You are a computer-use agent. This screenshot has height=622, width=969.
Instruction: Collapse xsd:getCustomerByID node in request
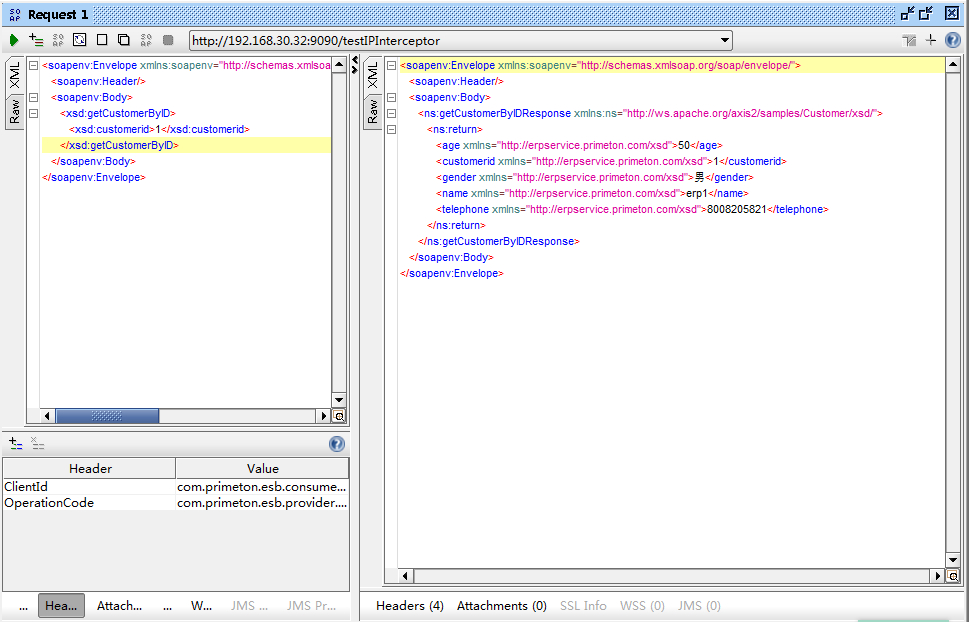pyautogui.click(x=34, y=114)
